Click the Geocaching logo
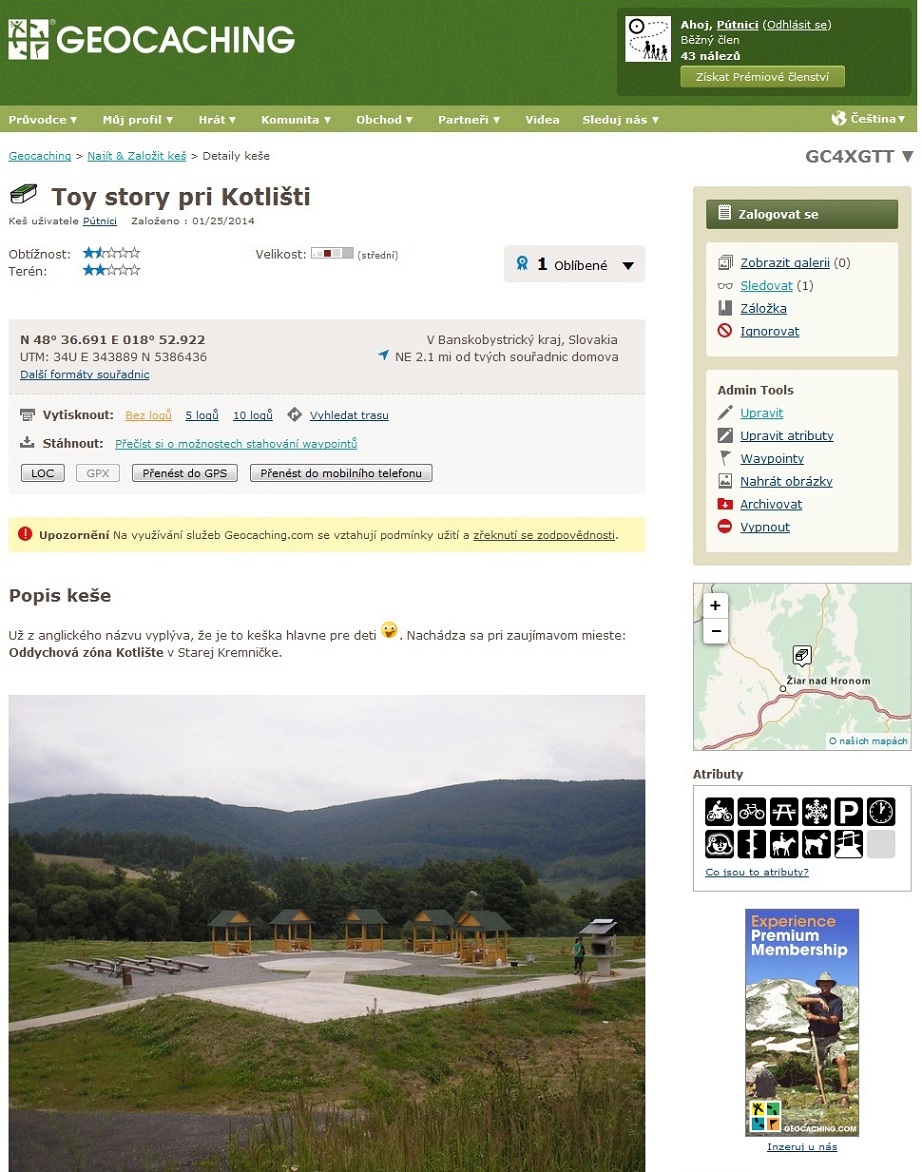The height and width of the screenshot is (1172, 922). 151,39
